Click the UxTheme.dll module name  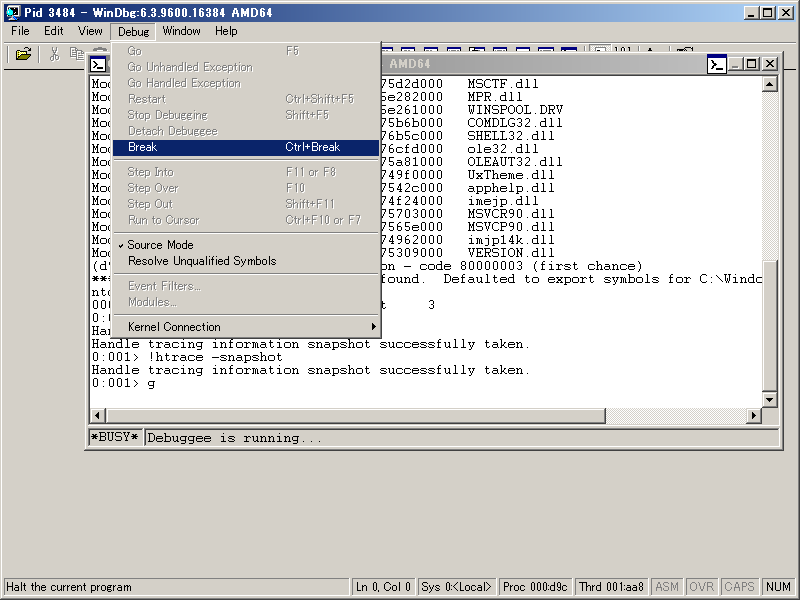pyautogui.click(x=511, y=175)
